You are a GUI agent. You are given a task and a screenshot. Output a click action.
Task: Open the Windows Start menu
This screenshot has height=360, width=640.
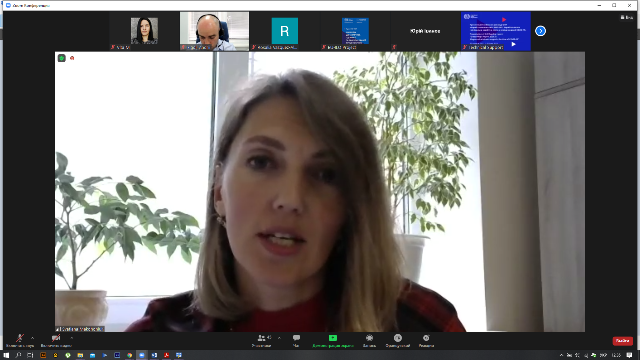pyautogui.click(x=6, y=355)
